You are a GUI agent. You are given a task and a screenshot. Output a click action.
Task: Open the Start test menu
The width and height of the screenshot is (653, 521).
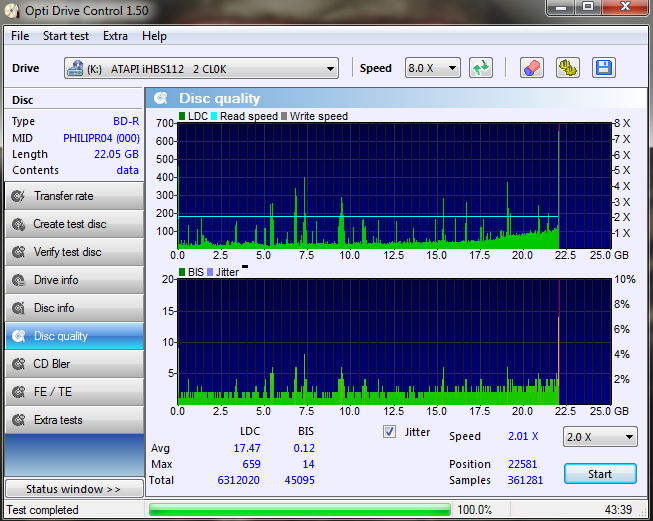click(x=66, y=36)
